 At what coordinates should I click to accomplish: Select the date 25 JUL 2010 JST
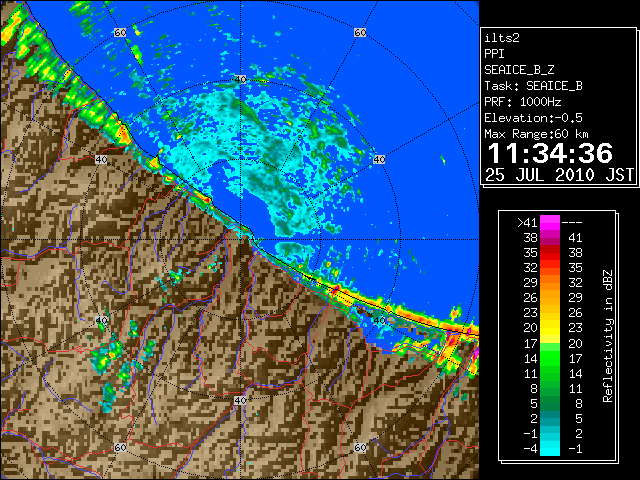559,175
